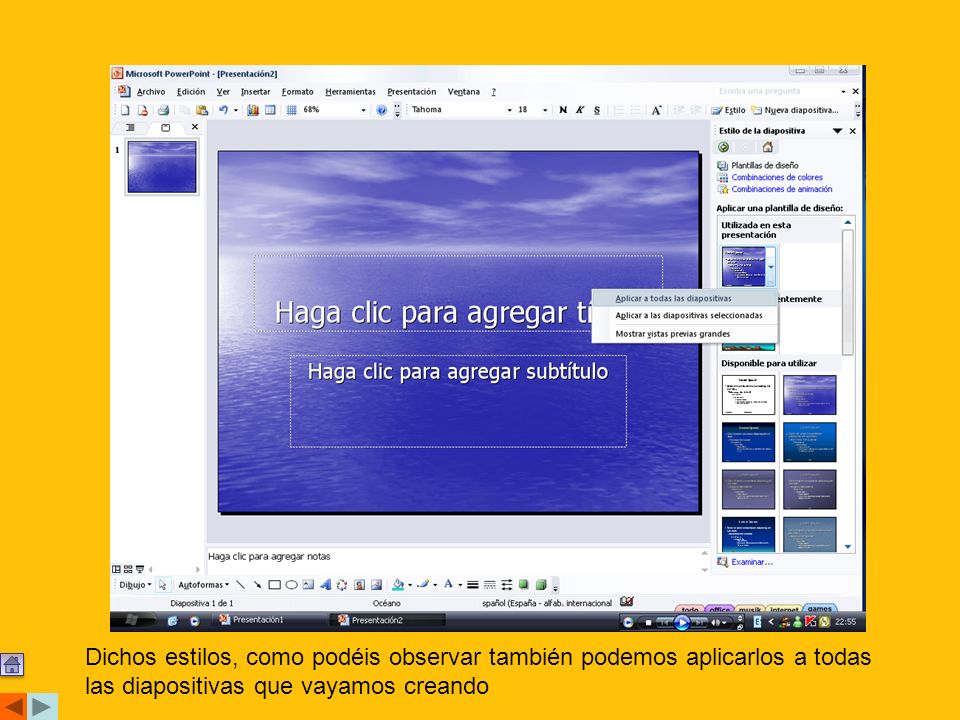Click the Print icon in the toolbar
This screenshot has height=720, width=960.
click(x=163, y=110)
